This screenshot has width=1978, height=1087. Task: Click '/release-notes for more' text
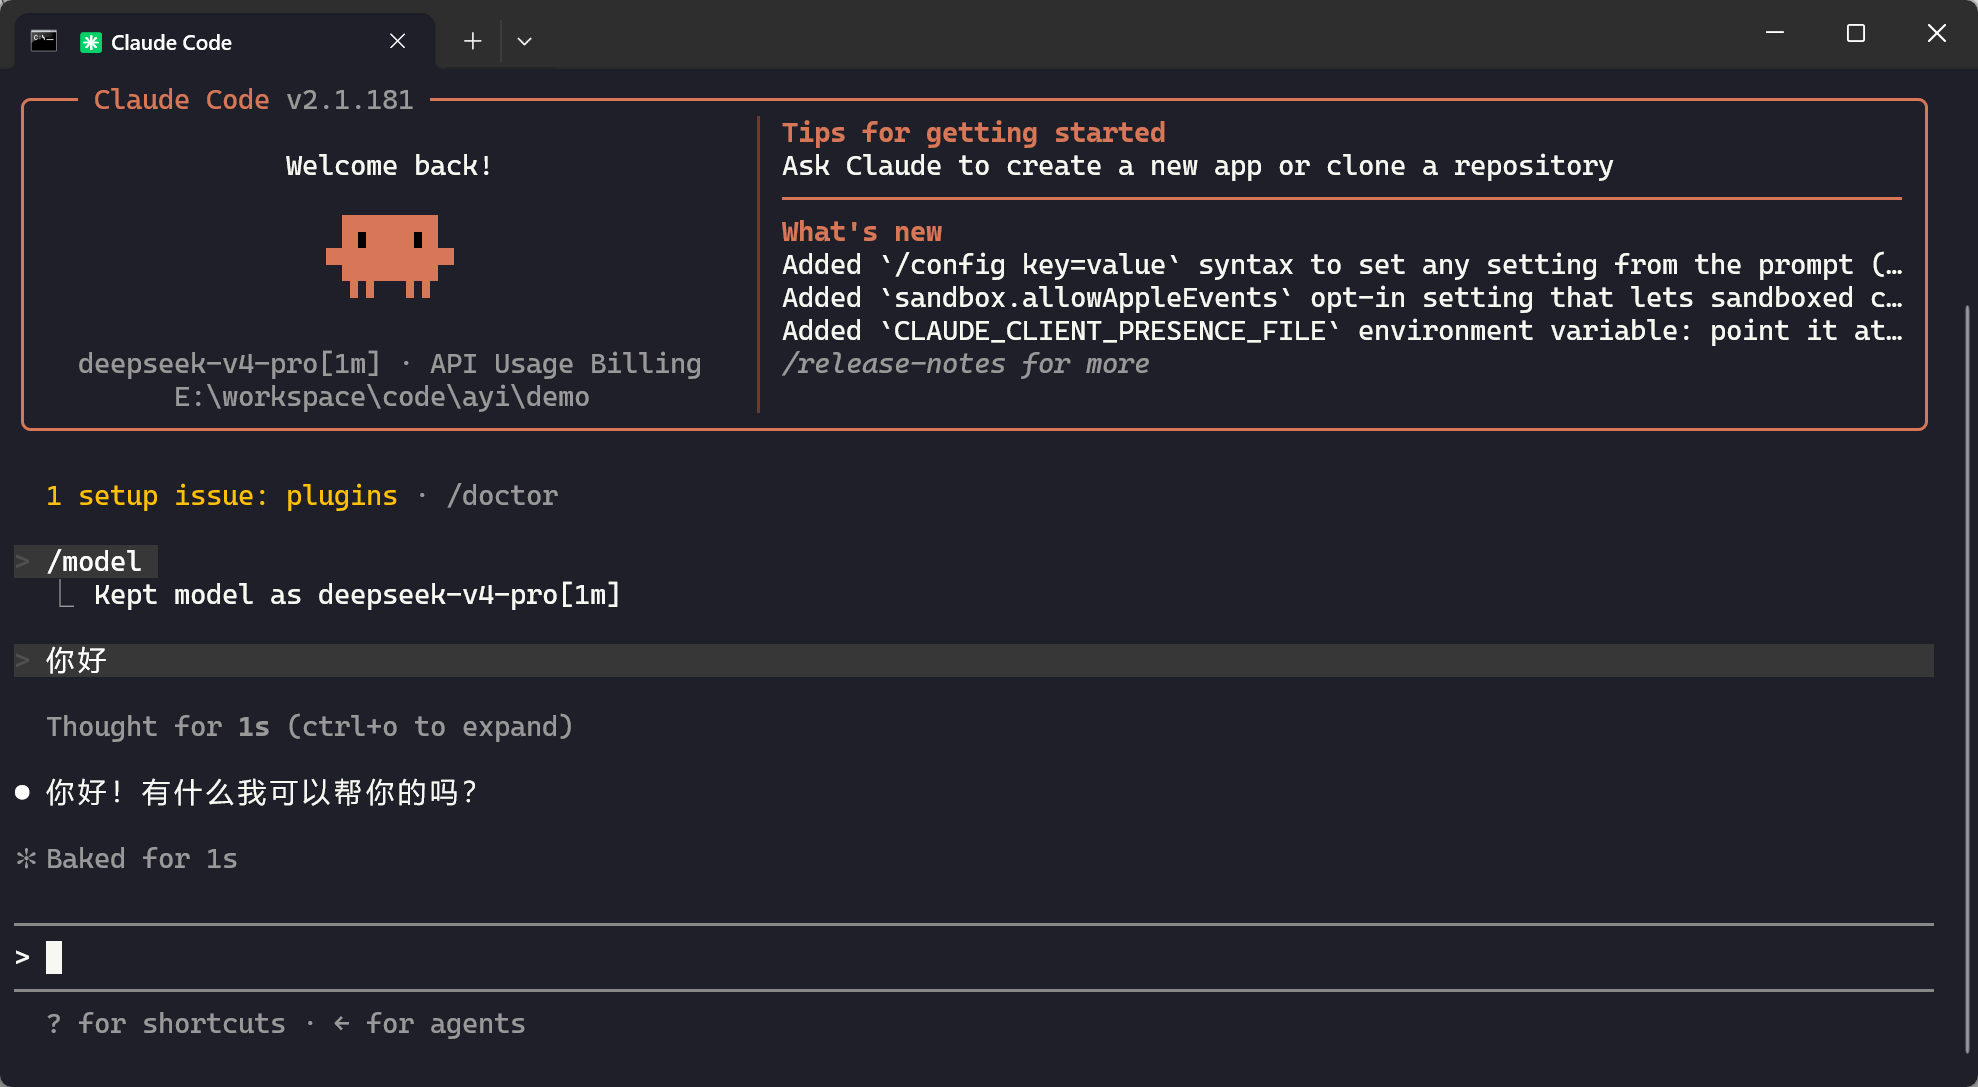pos(966,363)
